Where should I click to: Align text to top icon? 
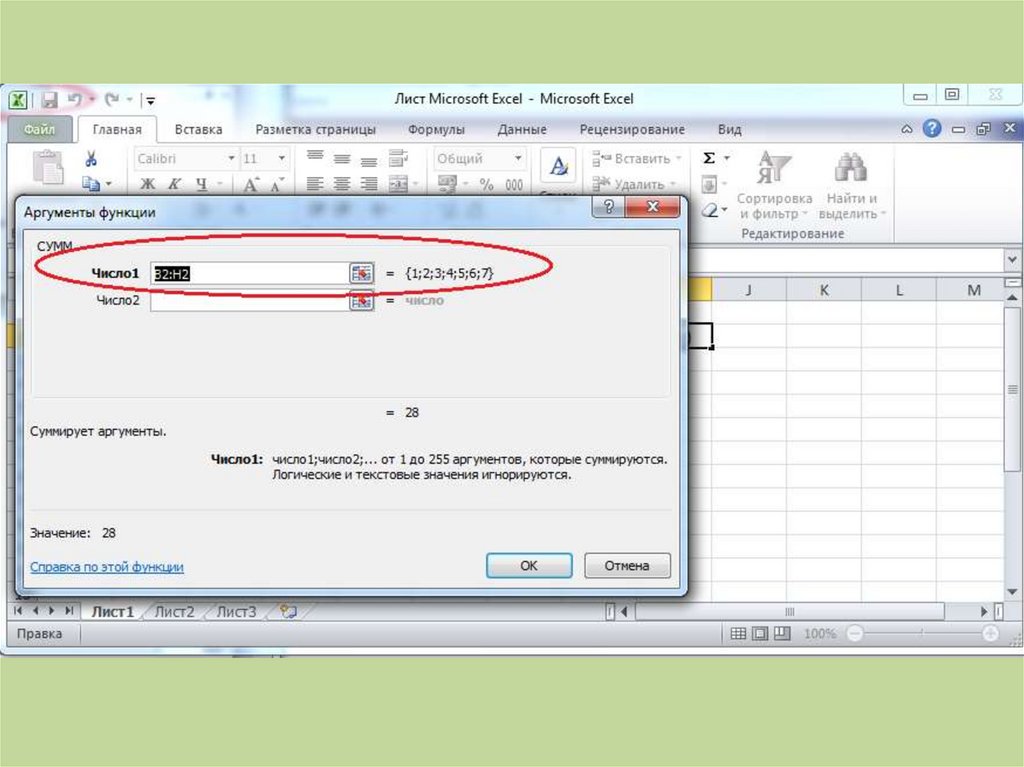click(x=315, y=157)
